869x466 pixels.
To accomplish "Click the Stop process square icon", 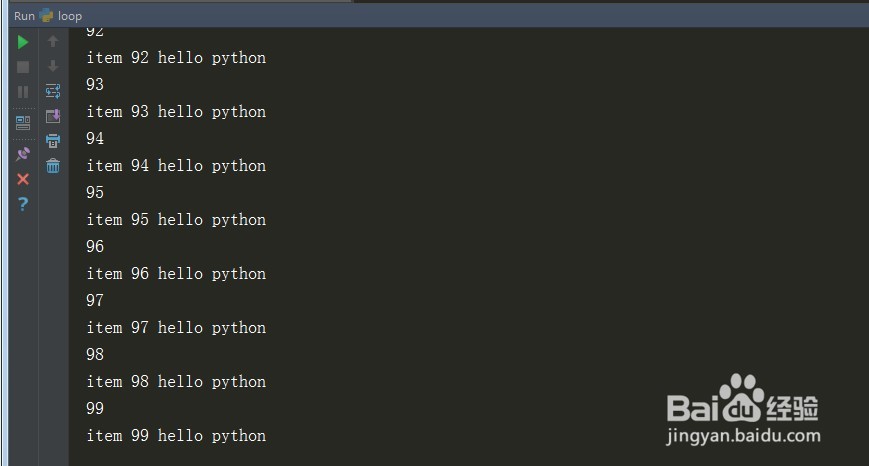I will [x=23, y=67].
